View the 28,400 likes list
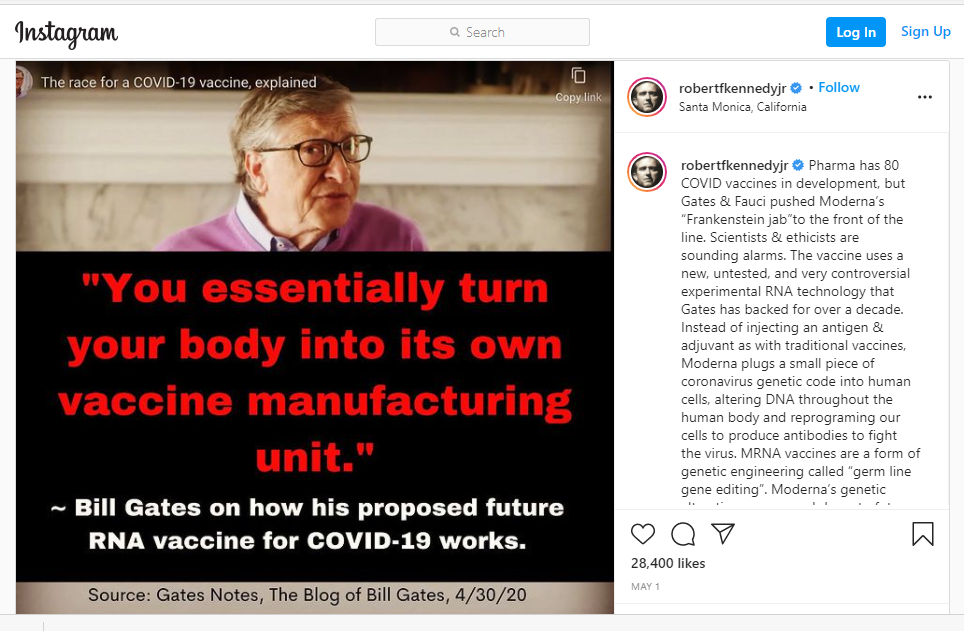 pos(668,563)
